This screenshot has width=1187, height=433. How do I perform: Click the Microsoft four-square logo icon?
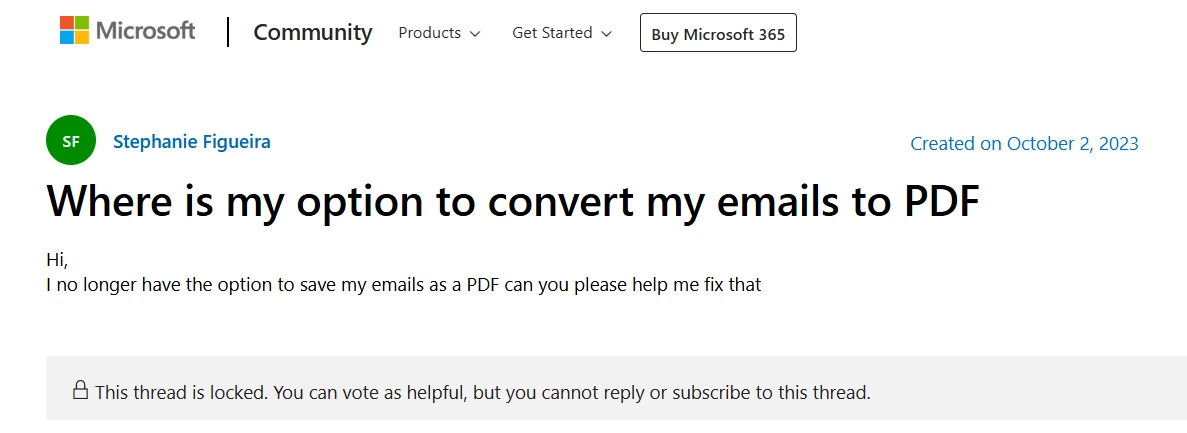click(73, 30)
